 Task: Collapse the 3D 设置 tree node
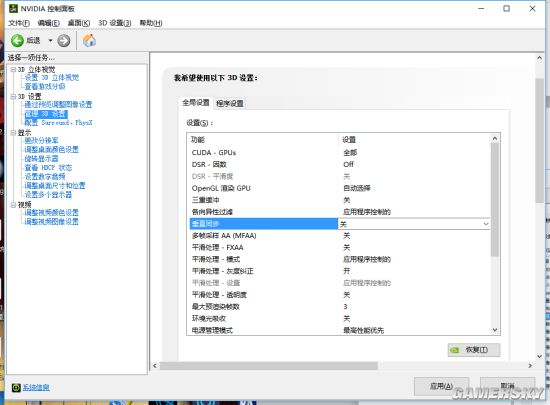pyautogui.click(x=13, y=96)
